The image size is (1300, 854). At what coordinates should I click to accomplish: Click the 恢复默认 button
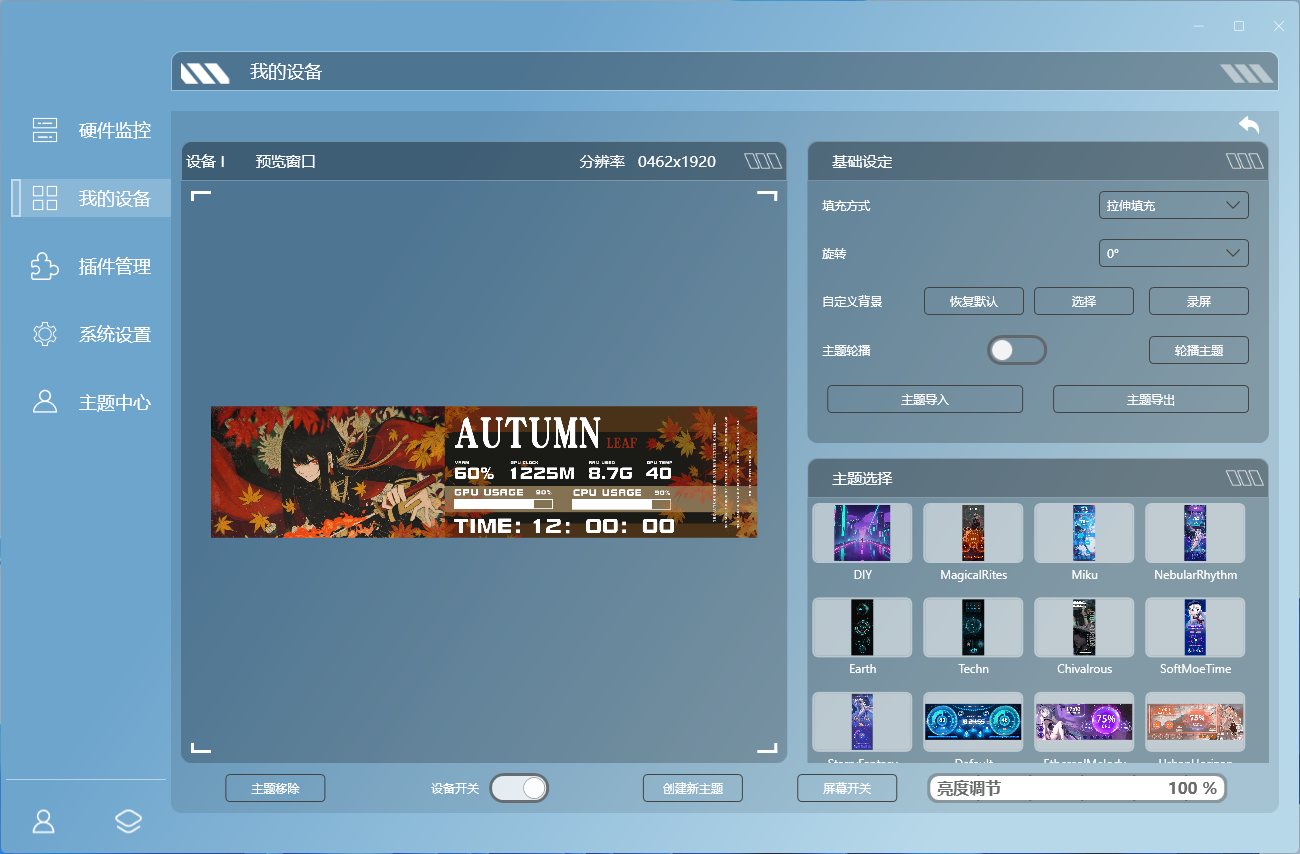974,301
